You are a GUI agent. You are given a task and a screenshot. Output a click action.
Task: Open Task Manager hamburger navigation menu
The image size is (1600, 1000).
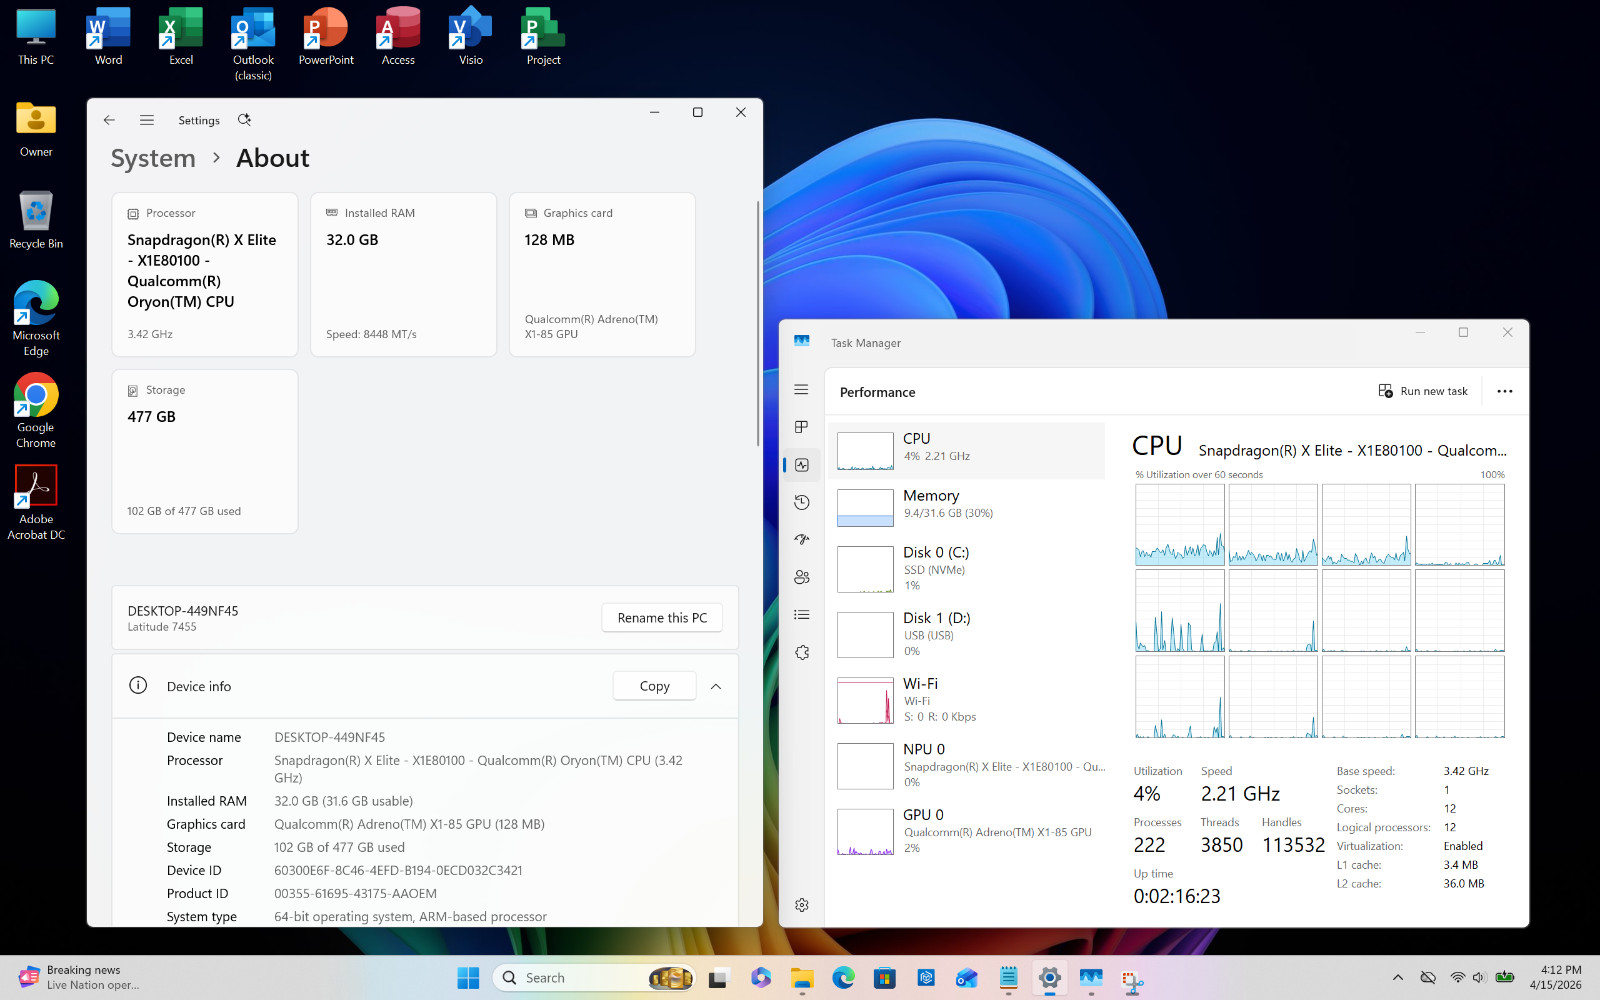801,389
